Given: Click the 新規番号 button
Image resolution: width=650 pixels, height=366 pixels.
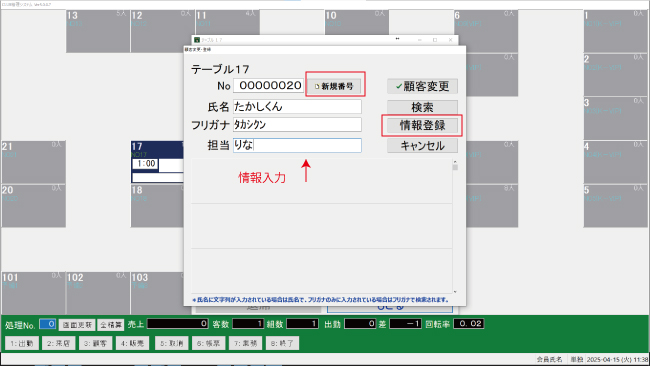Looking at the screenshot, I should pyautogui.click(x=335, y=86).
